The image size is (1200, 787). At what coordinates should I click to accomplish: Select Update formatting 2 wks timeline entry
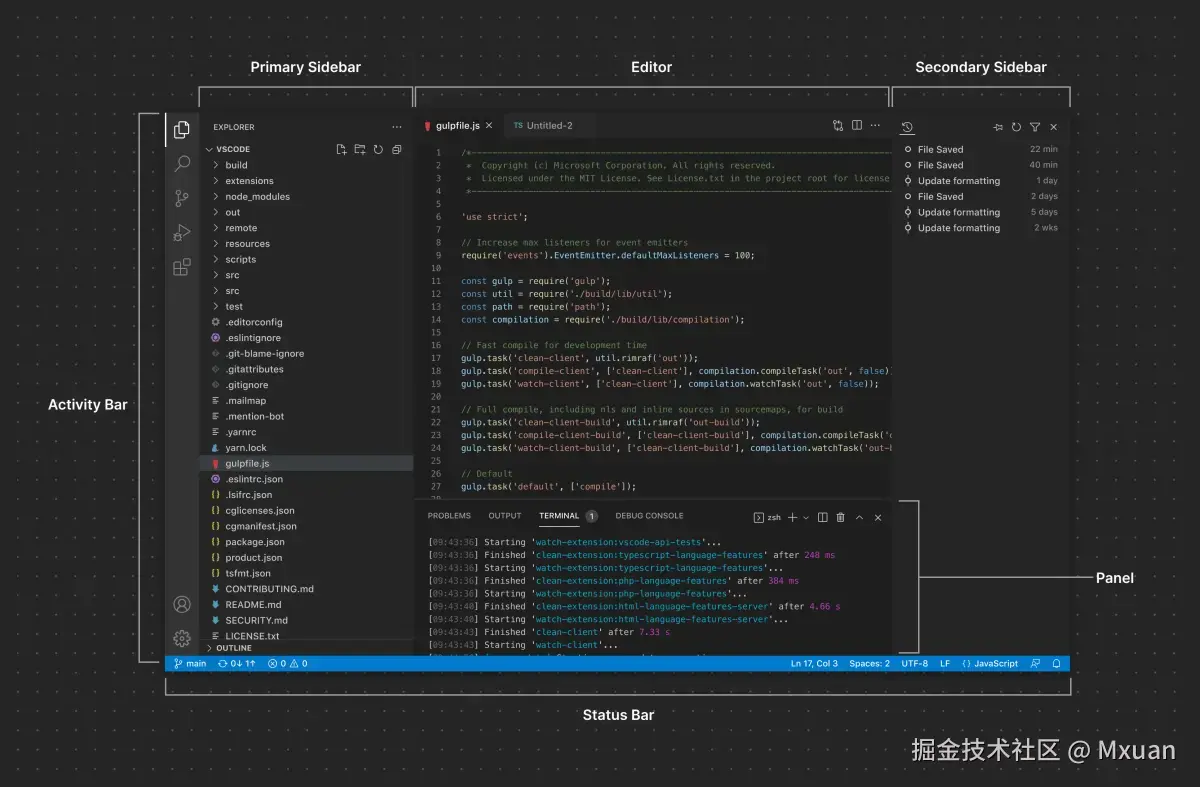point(980,228)
